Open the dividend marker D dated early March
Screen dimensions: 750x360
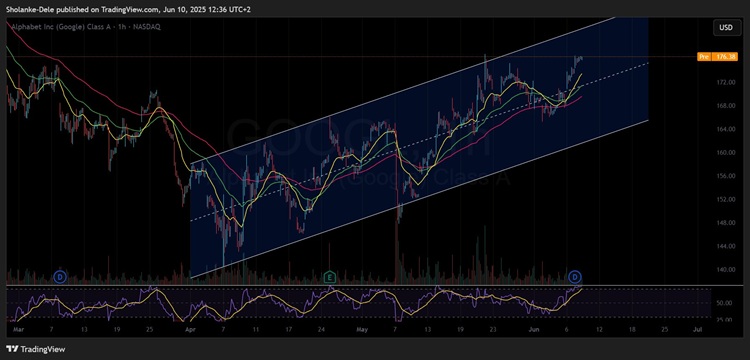pos(60,276)
